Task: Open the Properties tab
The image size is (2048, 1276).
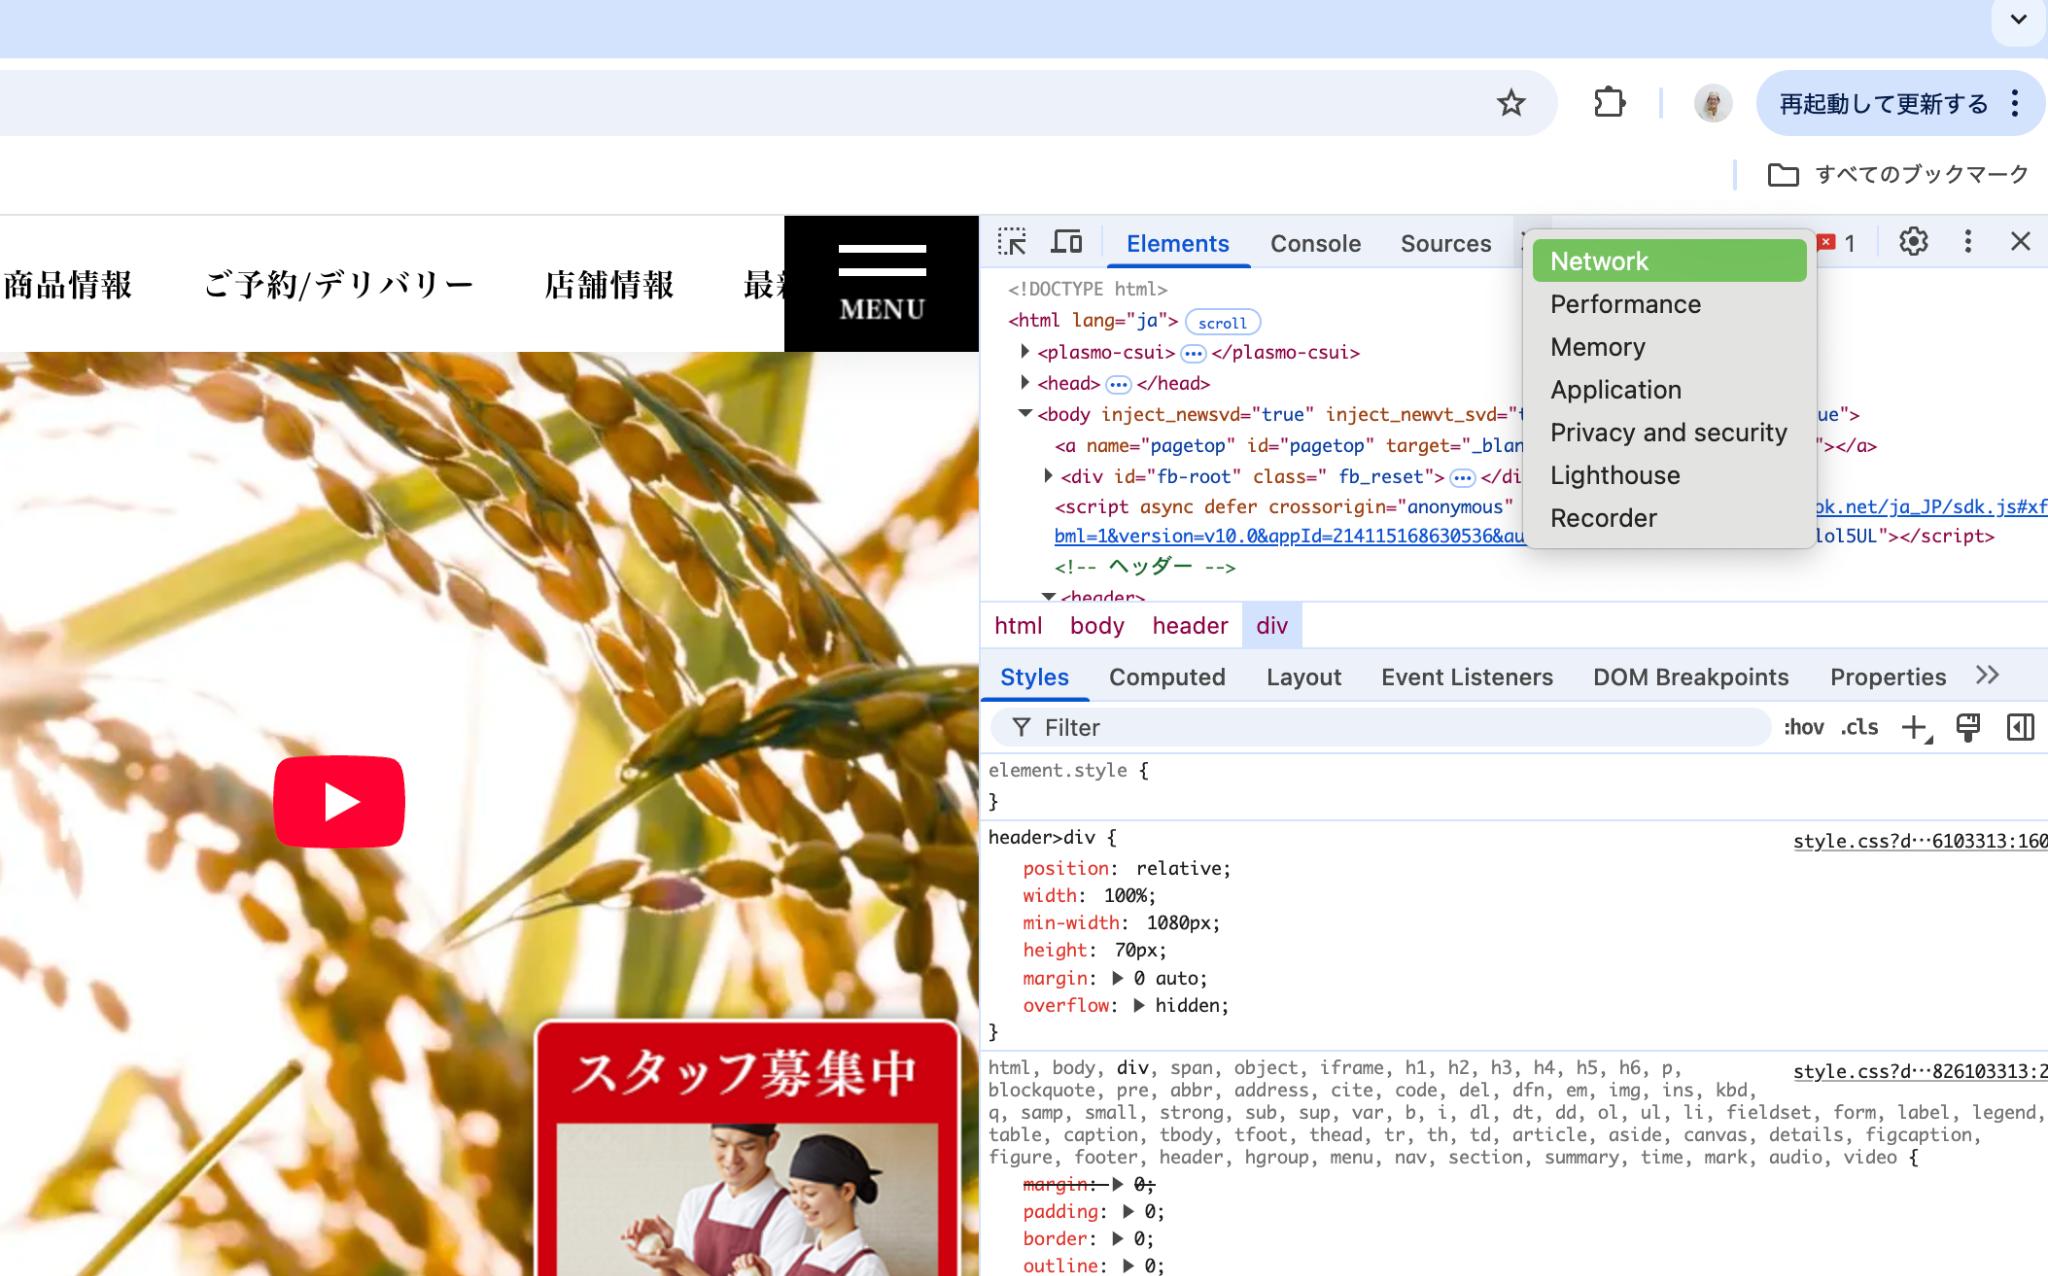Action: [x=1888, y=677]
